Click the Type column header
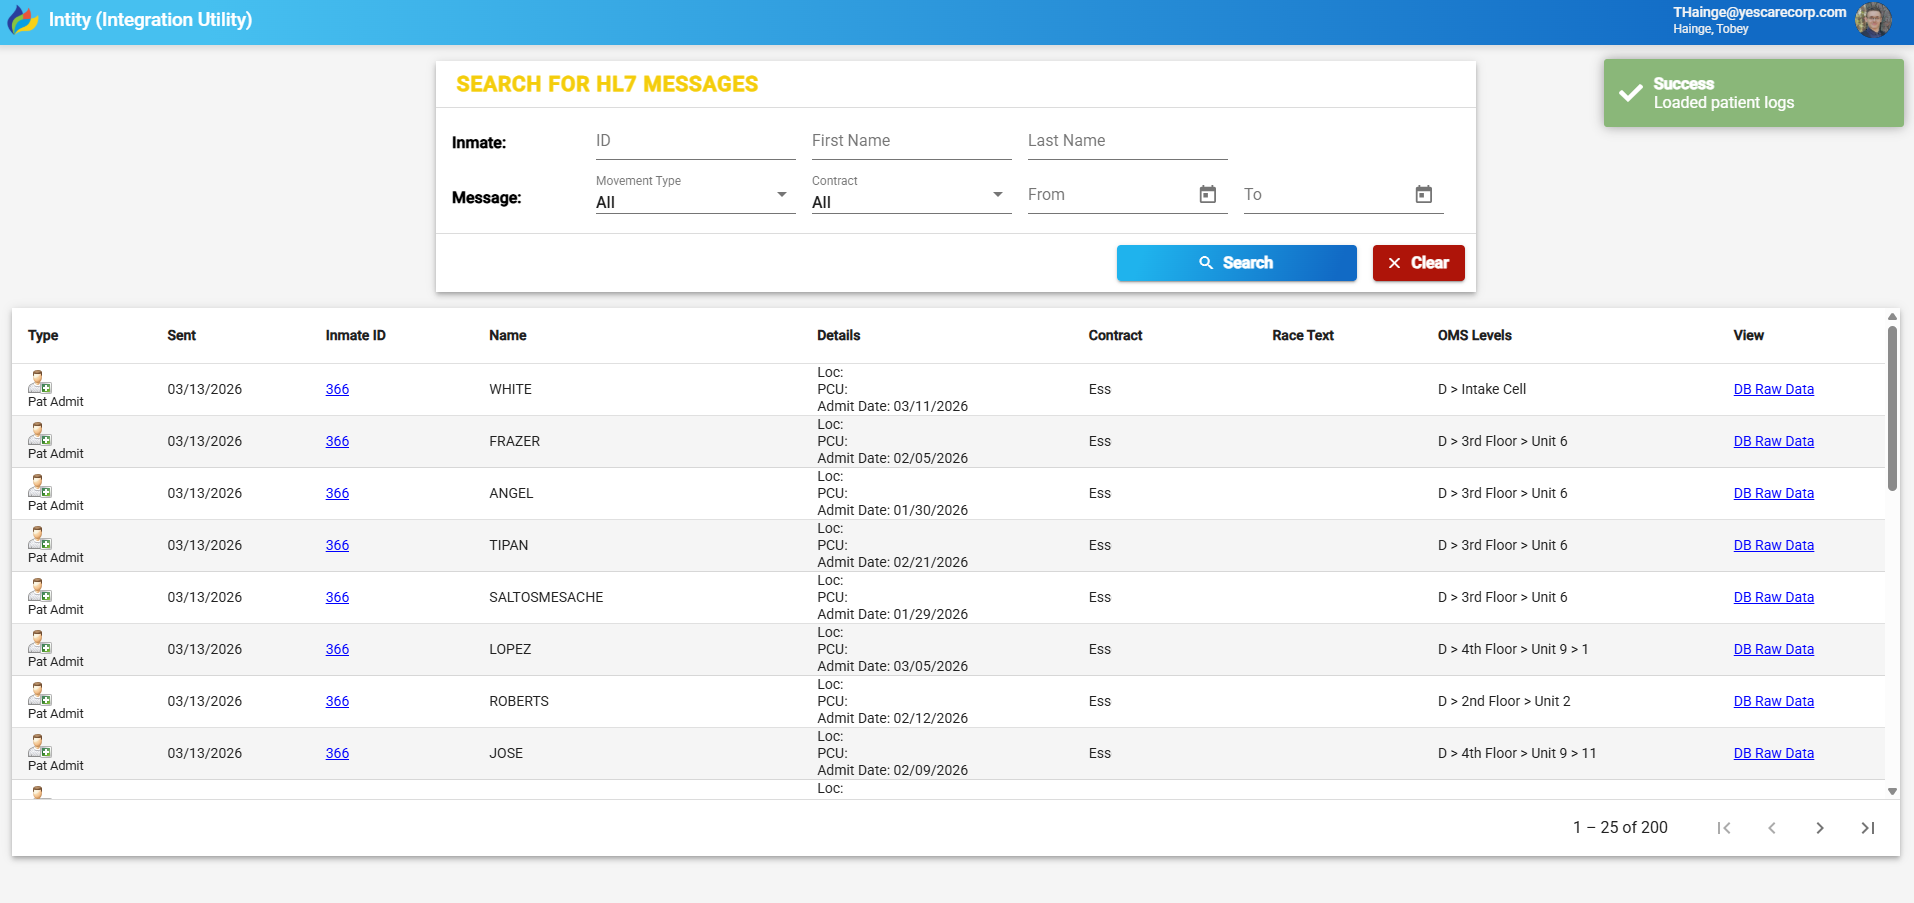Viewport: 1914px width, 903px height. (43, 335)
